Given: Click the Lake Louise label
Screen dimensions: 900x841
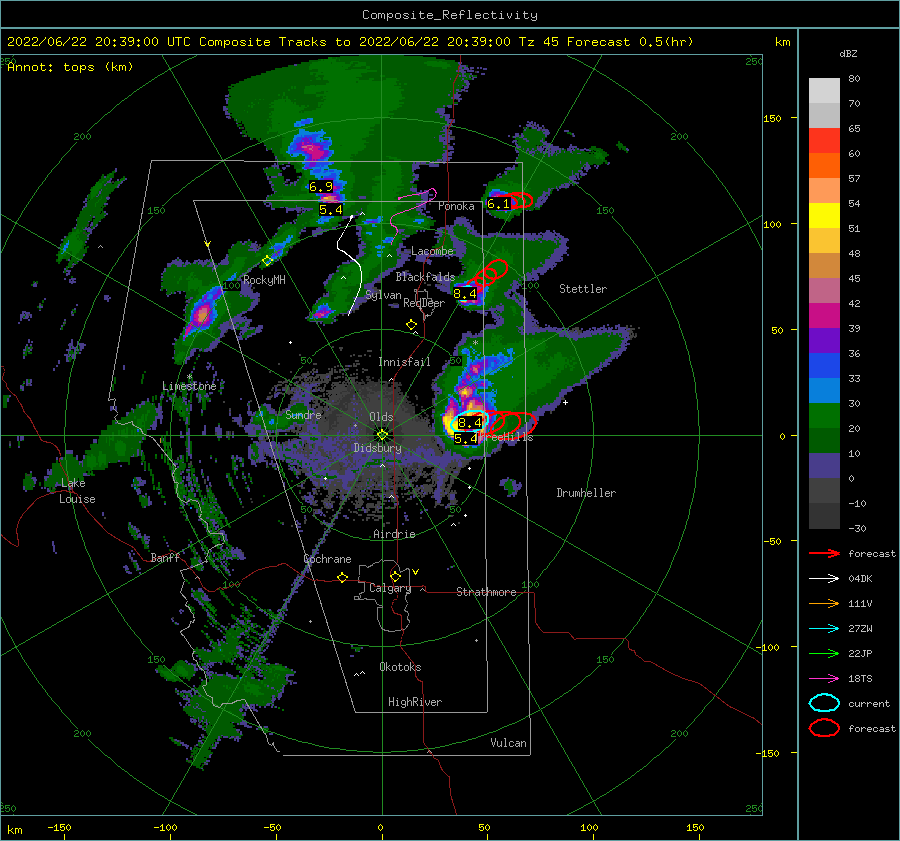Looking at the screenshot, I should (x=77, y=491).
